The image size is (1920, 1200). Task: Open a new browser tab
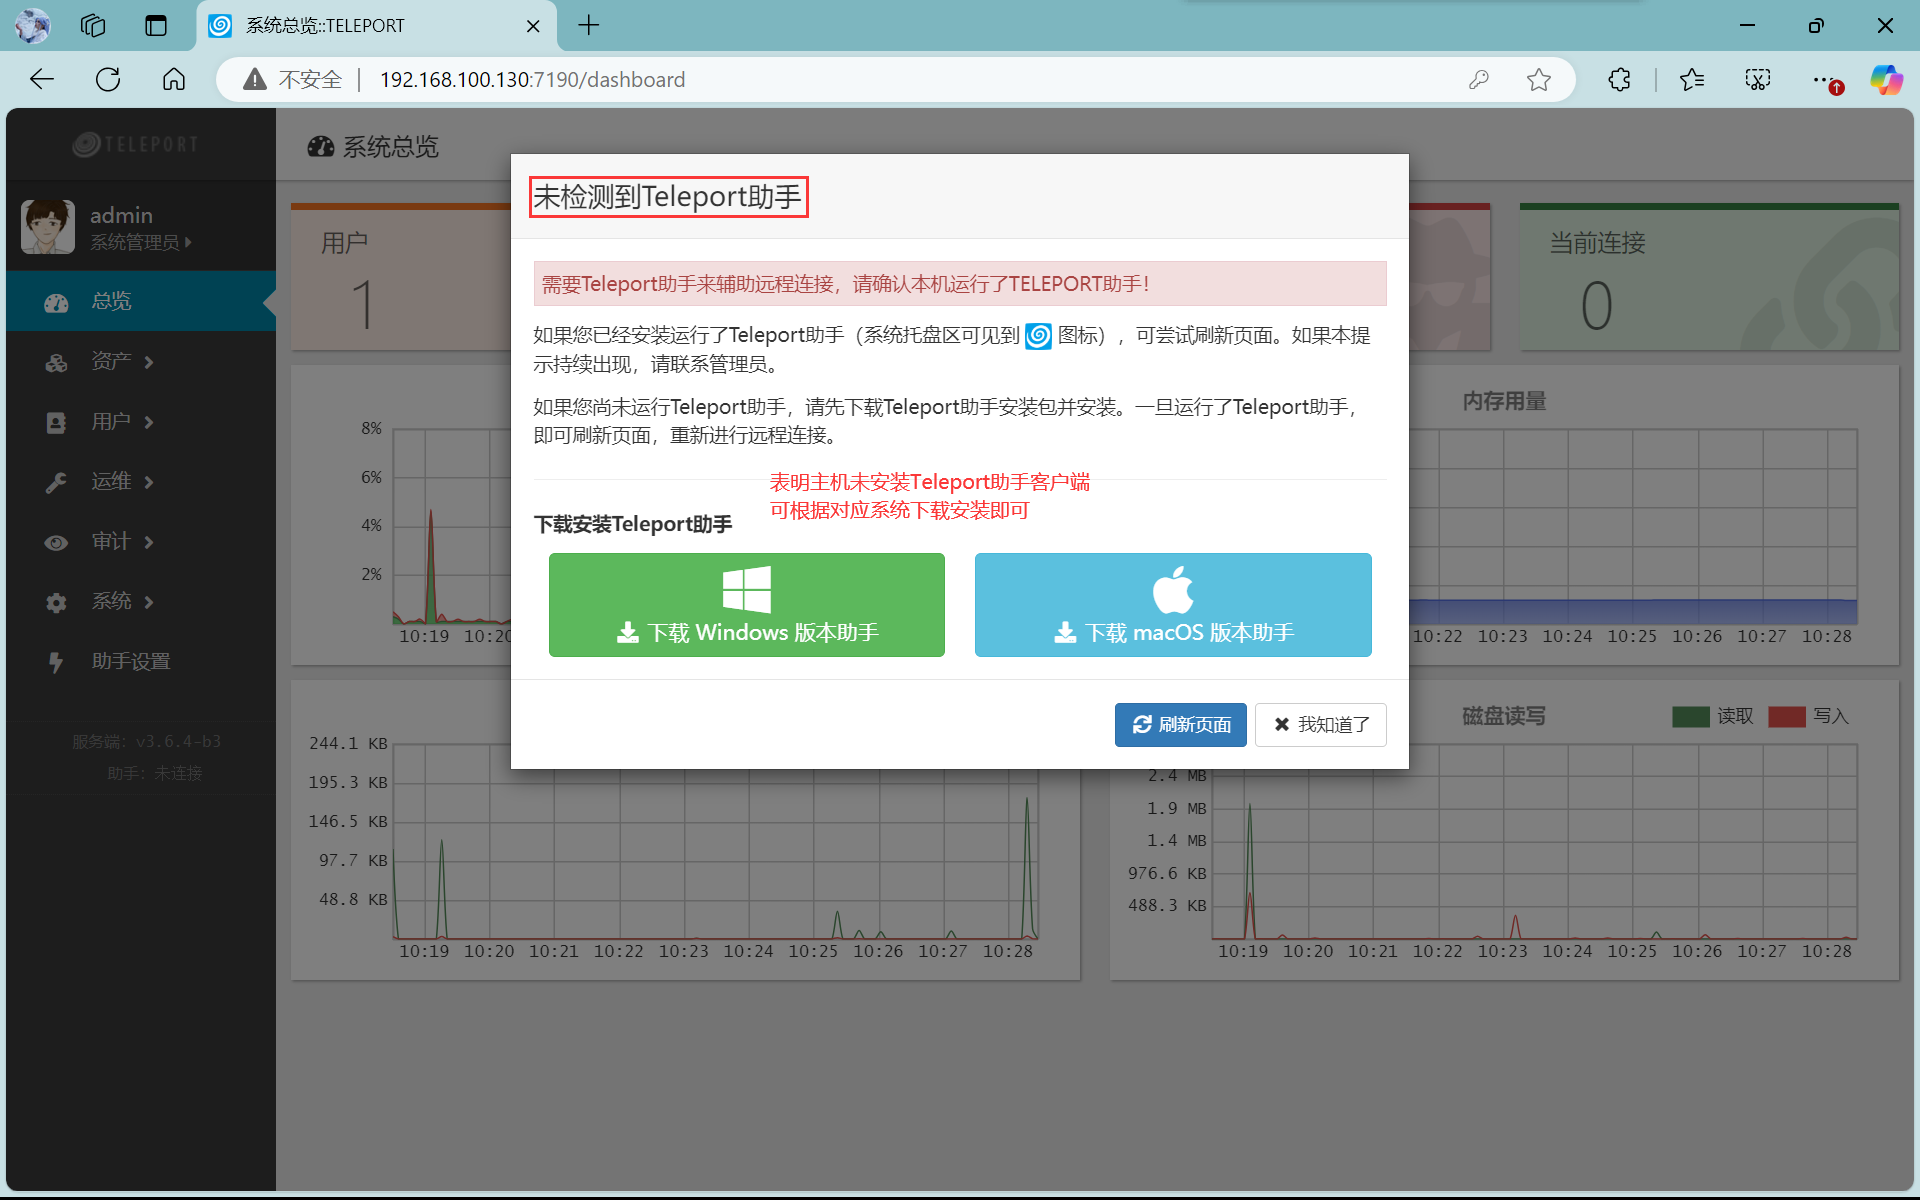(589, 26)
